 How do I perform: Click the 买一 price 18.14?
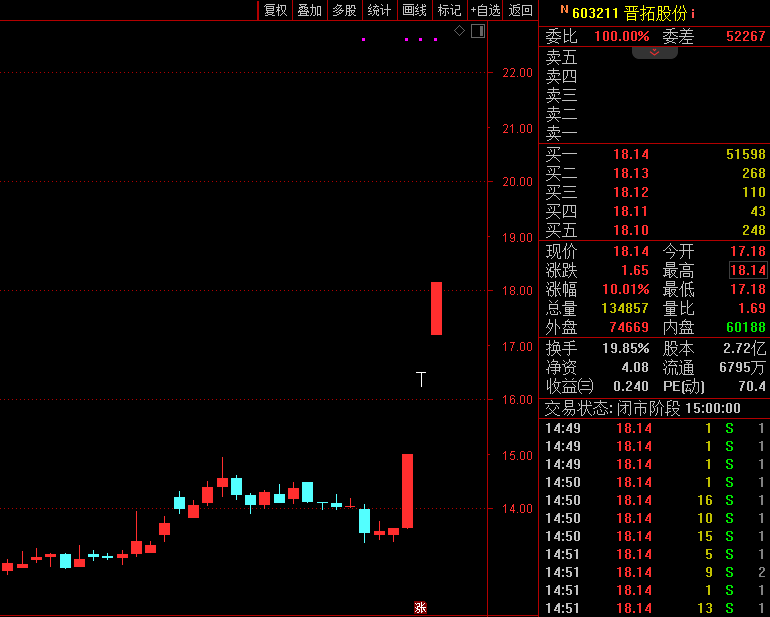(x=631, y=154)
